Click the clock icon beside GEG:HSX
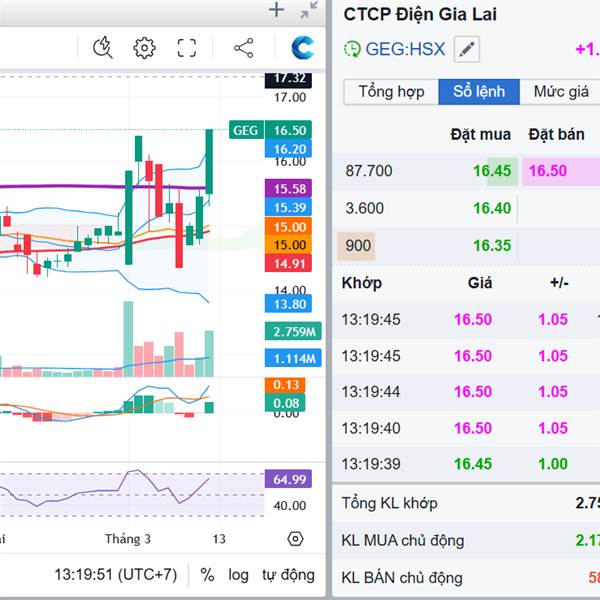The height and width of the screenshot is (600, 600). click(352, 49)
